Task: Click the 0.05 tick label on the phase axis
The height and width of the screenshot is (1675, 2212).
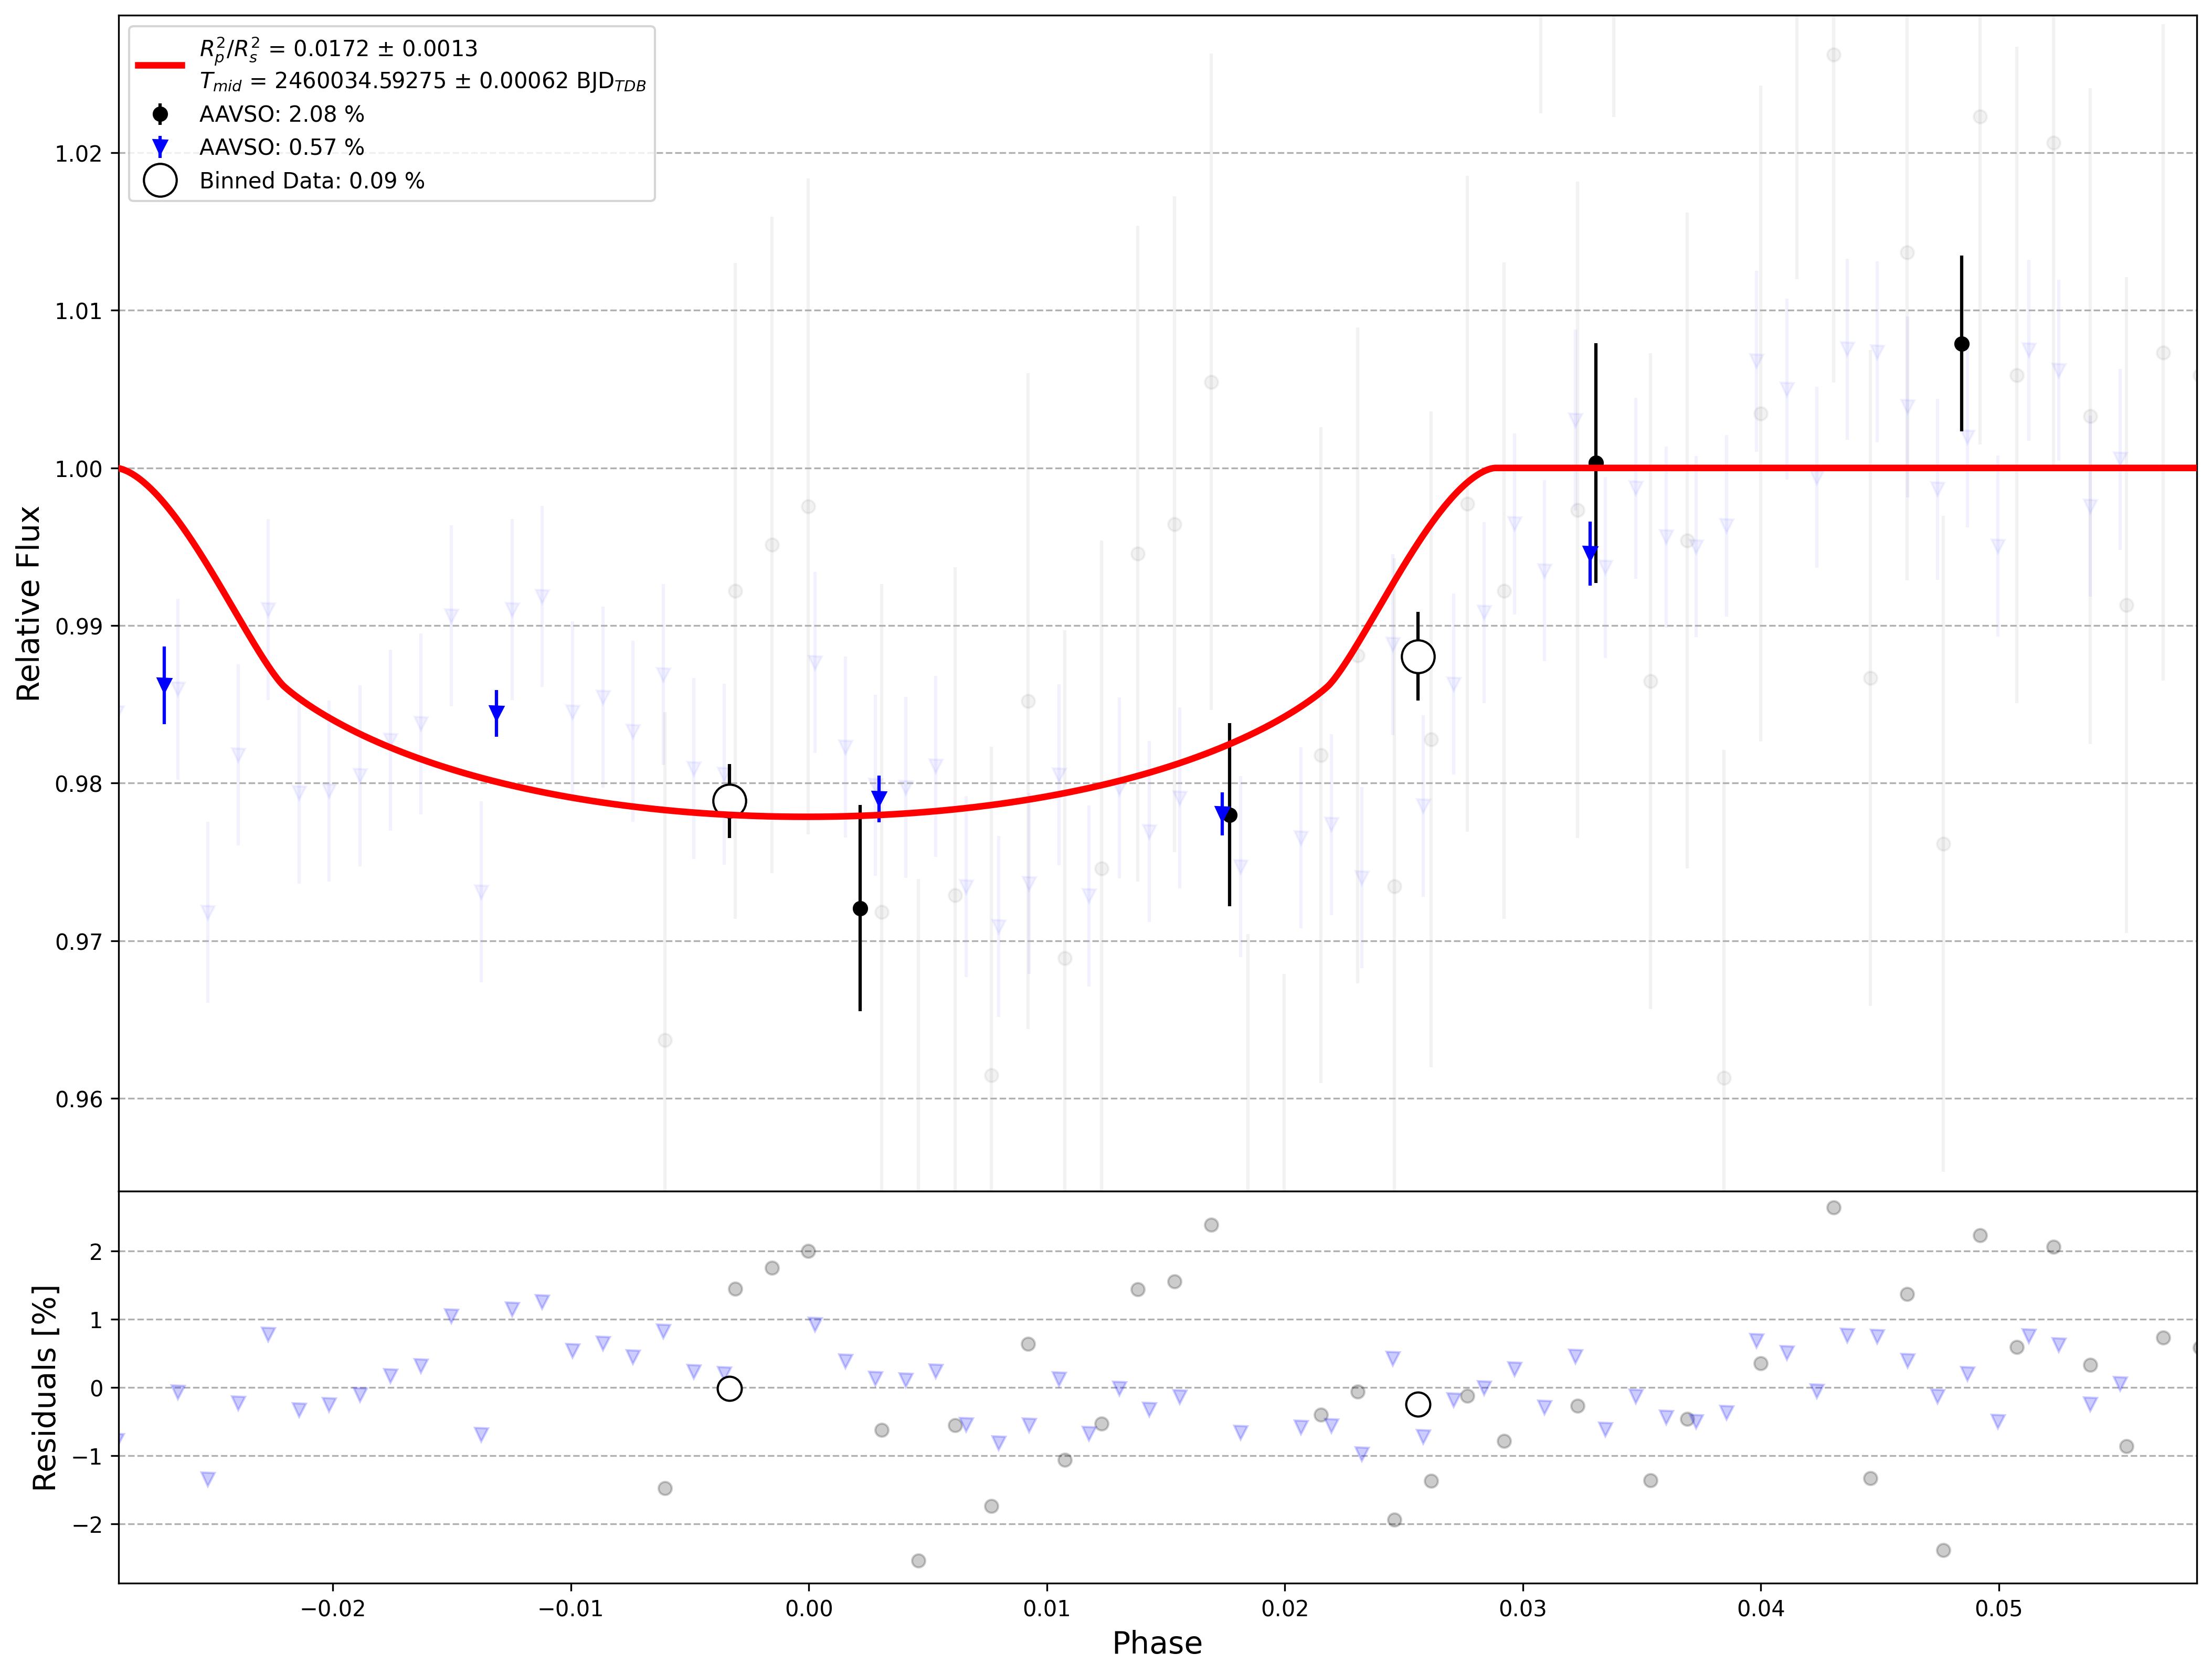Action: click(x=1999, y=1609)
